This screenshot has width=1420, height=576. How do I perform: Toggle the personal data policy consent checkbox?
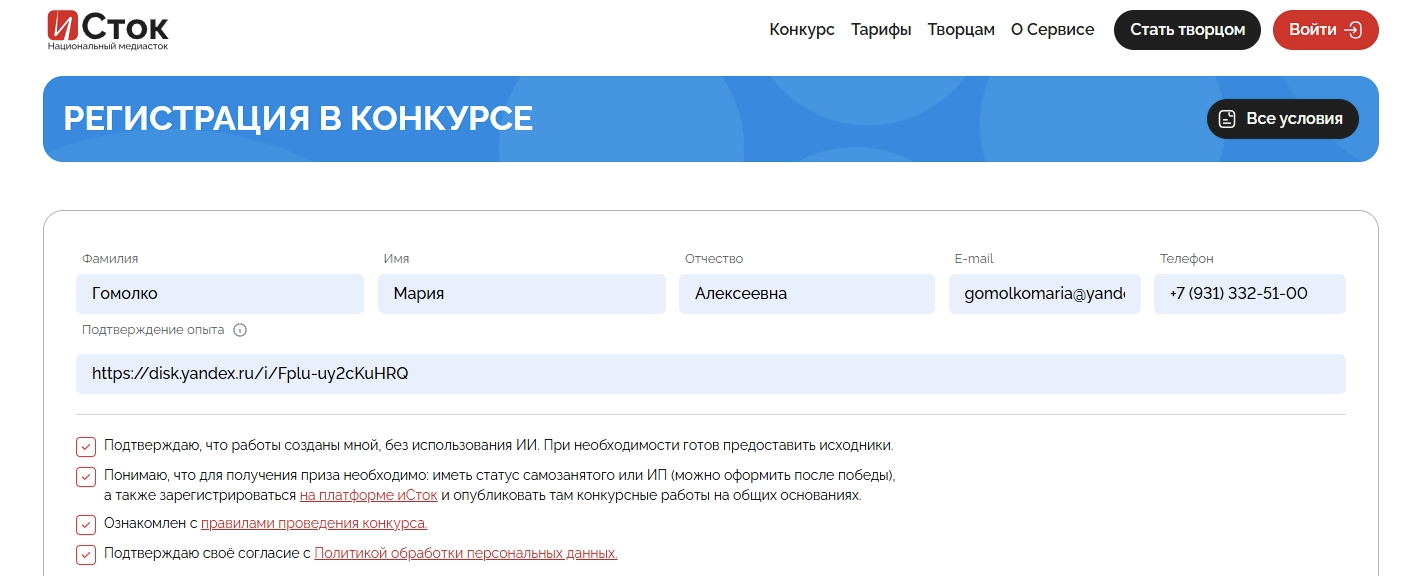(86, 554)
